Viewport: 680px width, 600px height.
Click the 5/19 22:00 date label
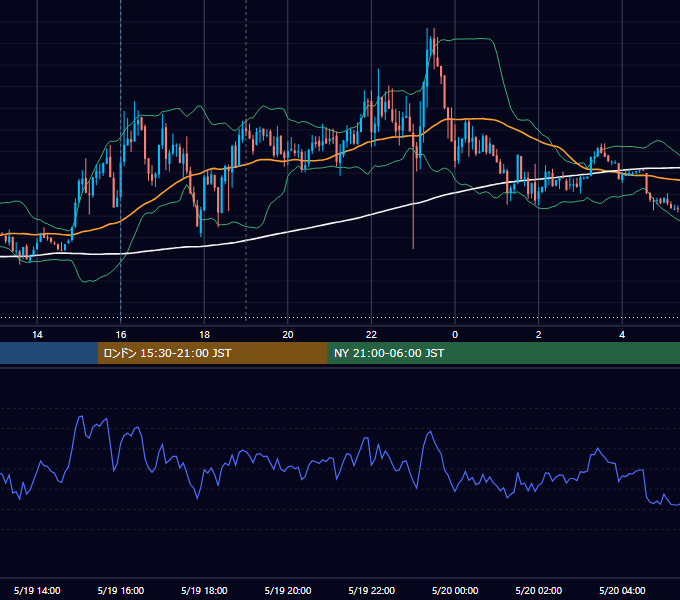[372, 590]
